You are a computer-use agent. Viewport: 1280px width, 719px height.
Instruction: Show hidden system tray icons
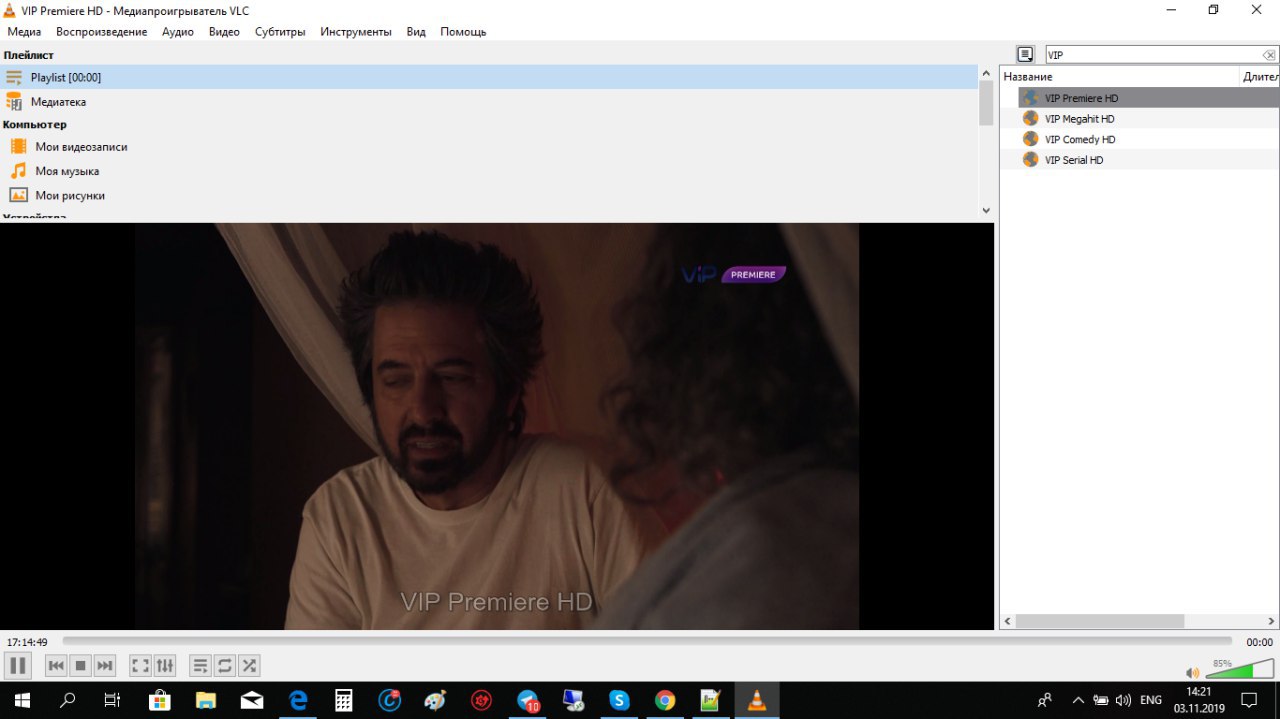(1078, 700)
